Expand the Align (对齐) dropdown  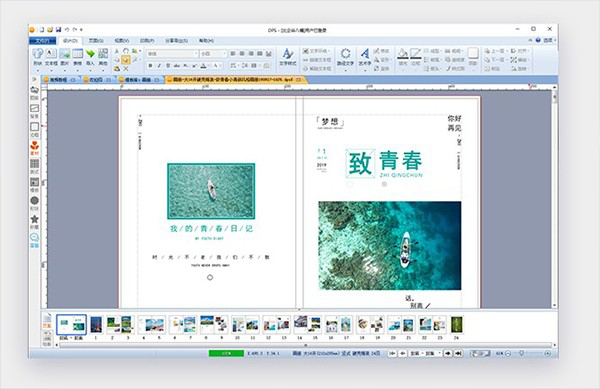528,51
